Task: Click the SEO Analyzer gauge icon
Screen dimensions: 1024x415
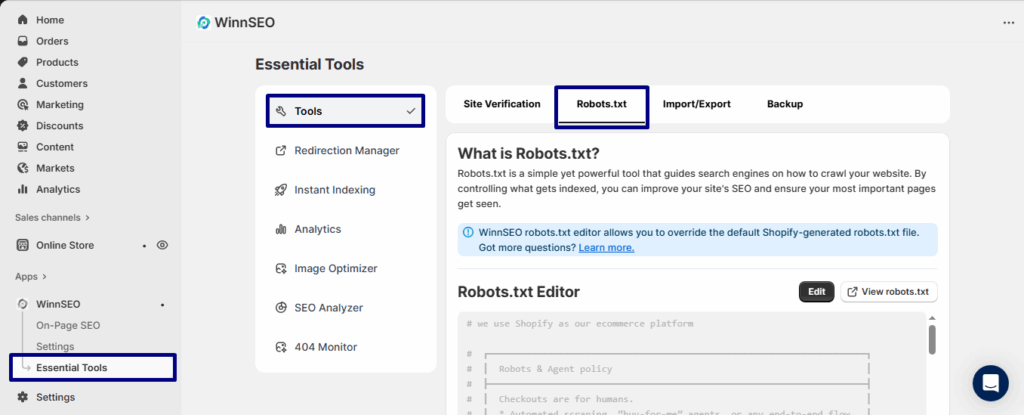Action: tap(281, 308)
